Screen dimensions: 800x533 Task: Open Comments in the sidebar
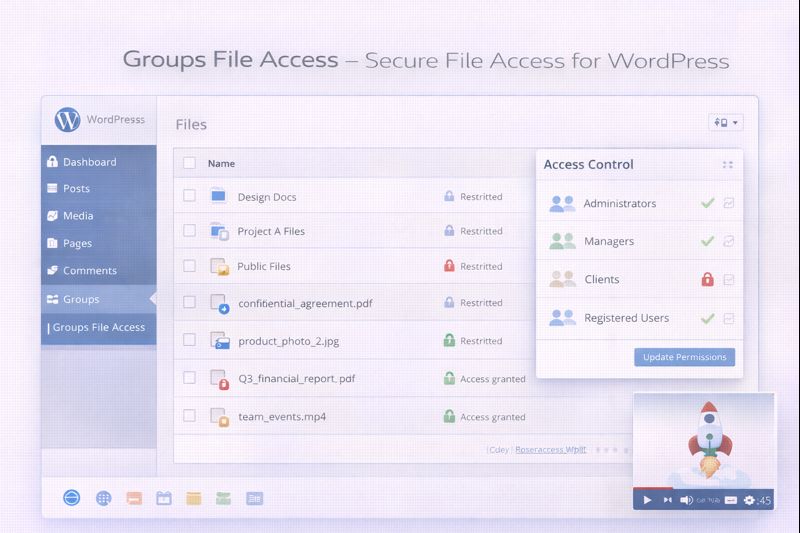[x=98, y=270]
